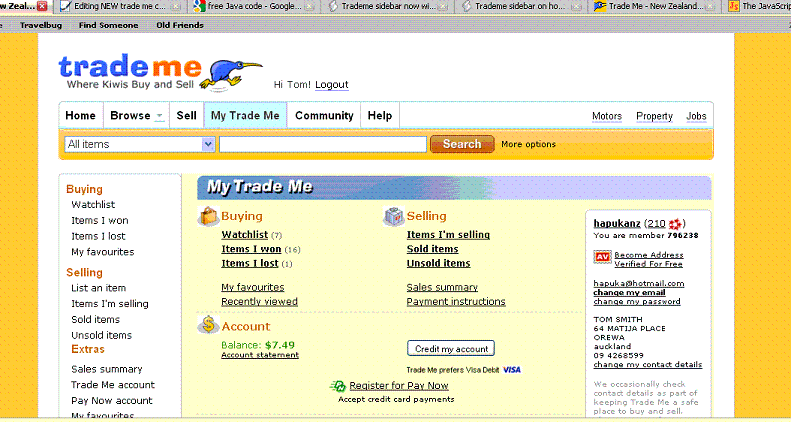Screen dimensions: 791x422
Task: Open bold Items I'm selling link
Action: tap(448, 234)
